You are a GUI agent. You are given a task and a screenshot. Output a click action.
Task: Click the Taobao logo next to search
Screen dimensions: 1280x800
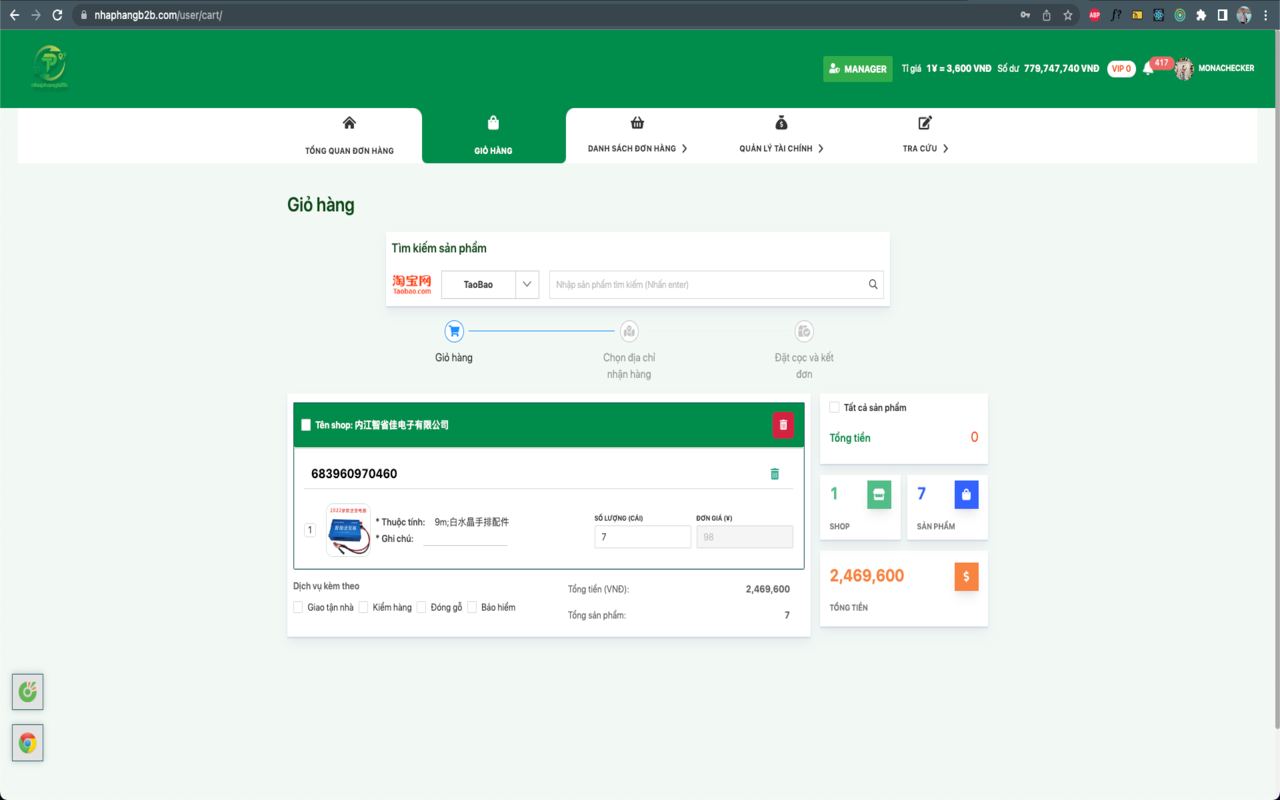pyautogui.click(x=412, y=281)
